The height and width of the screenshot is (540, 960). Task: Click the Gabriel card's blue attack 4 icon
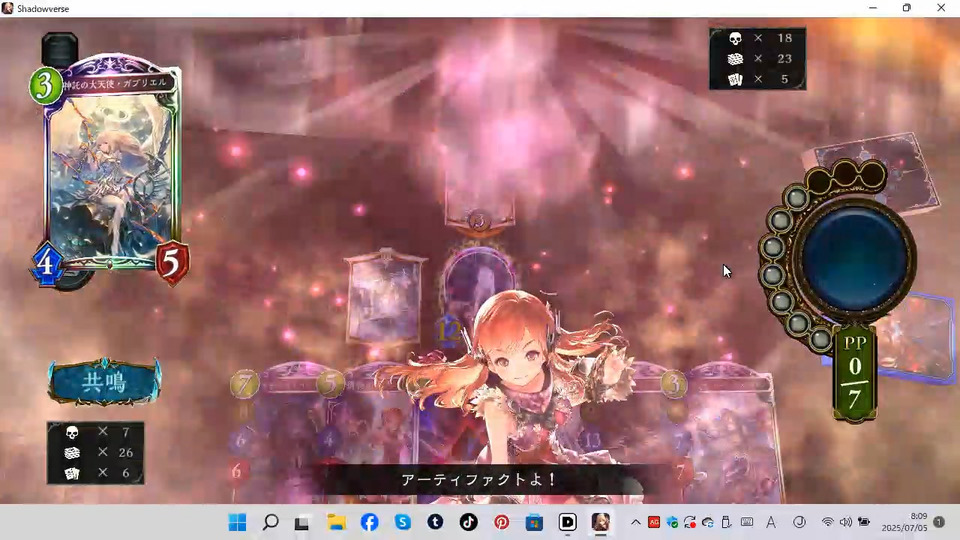click(x=47, y=263)
